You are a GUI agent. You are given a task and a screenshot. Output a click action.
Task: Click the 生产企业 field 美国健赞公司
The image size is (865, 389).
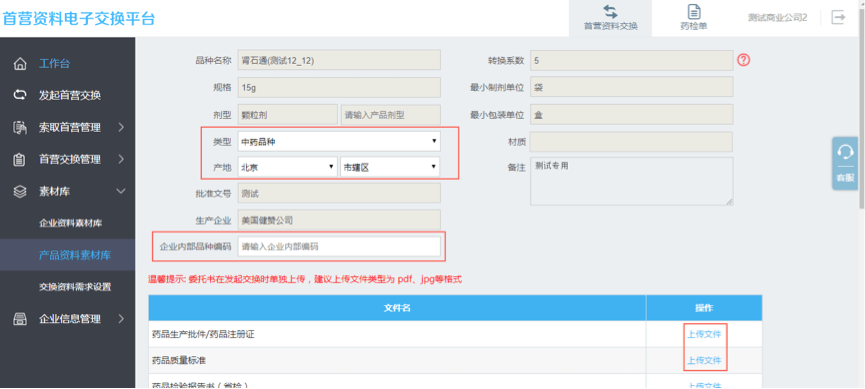339,220
